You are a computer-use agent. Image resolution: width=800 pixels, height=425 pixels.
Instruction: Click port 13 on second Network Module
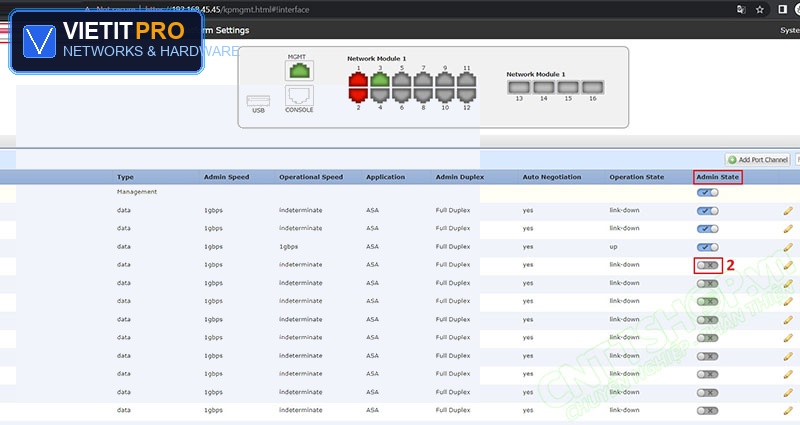(519, 87)
